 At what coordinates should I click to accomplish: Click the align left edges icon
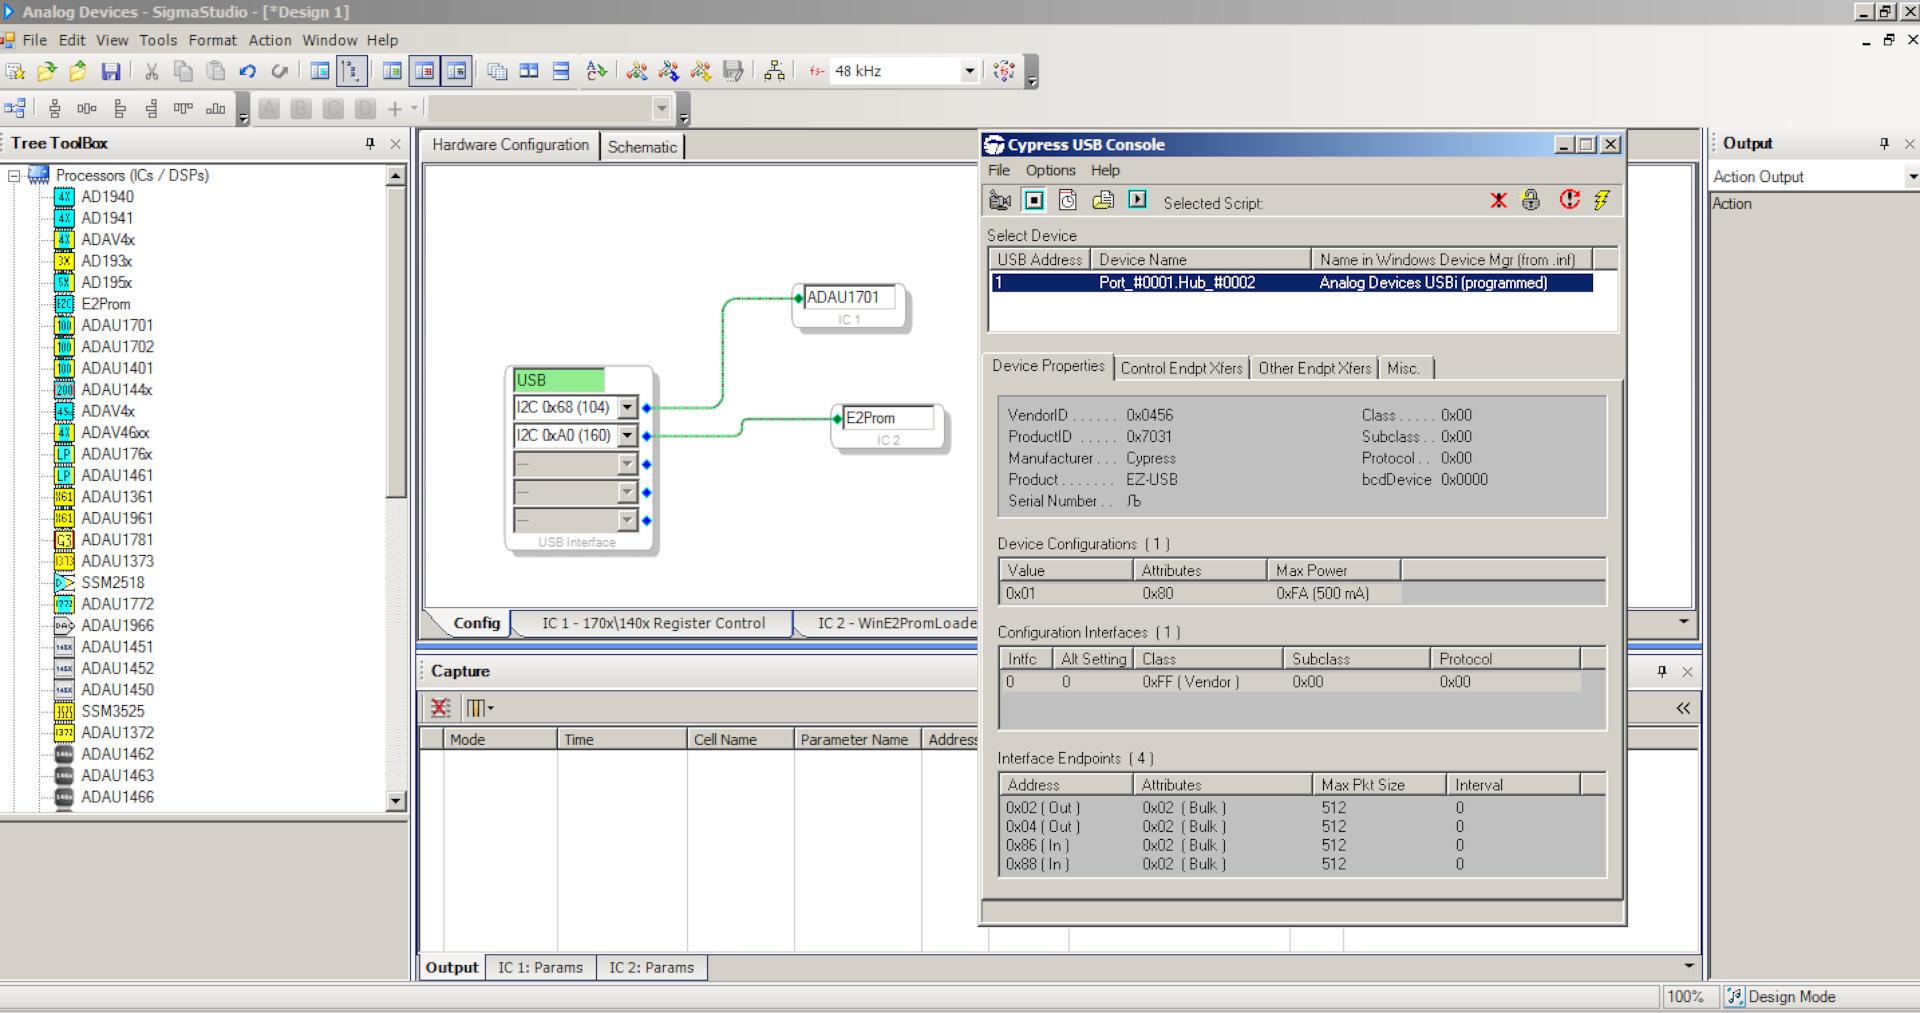coord(119,108)
